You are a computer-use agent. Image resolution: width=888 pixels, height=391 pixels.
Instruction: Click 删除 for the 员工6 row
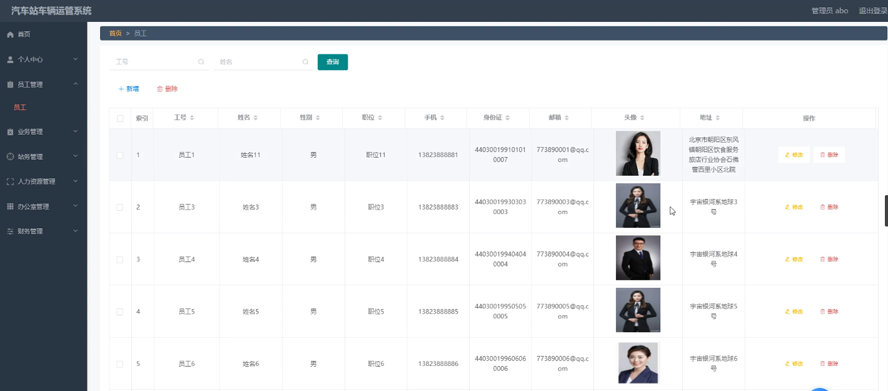pos(829,364)
